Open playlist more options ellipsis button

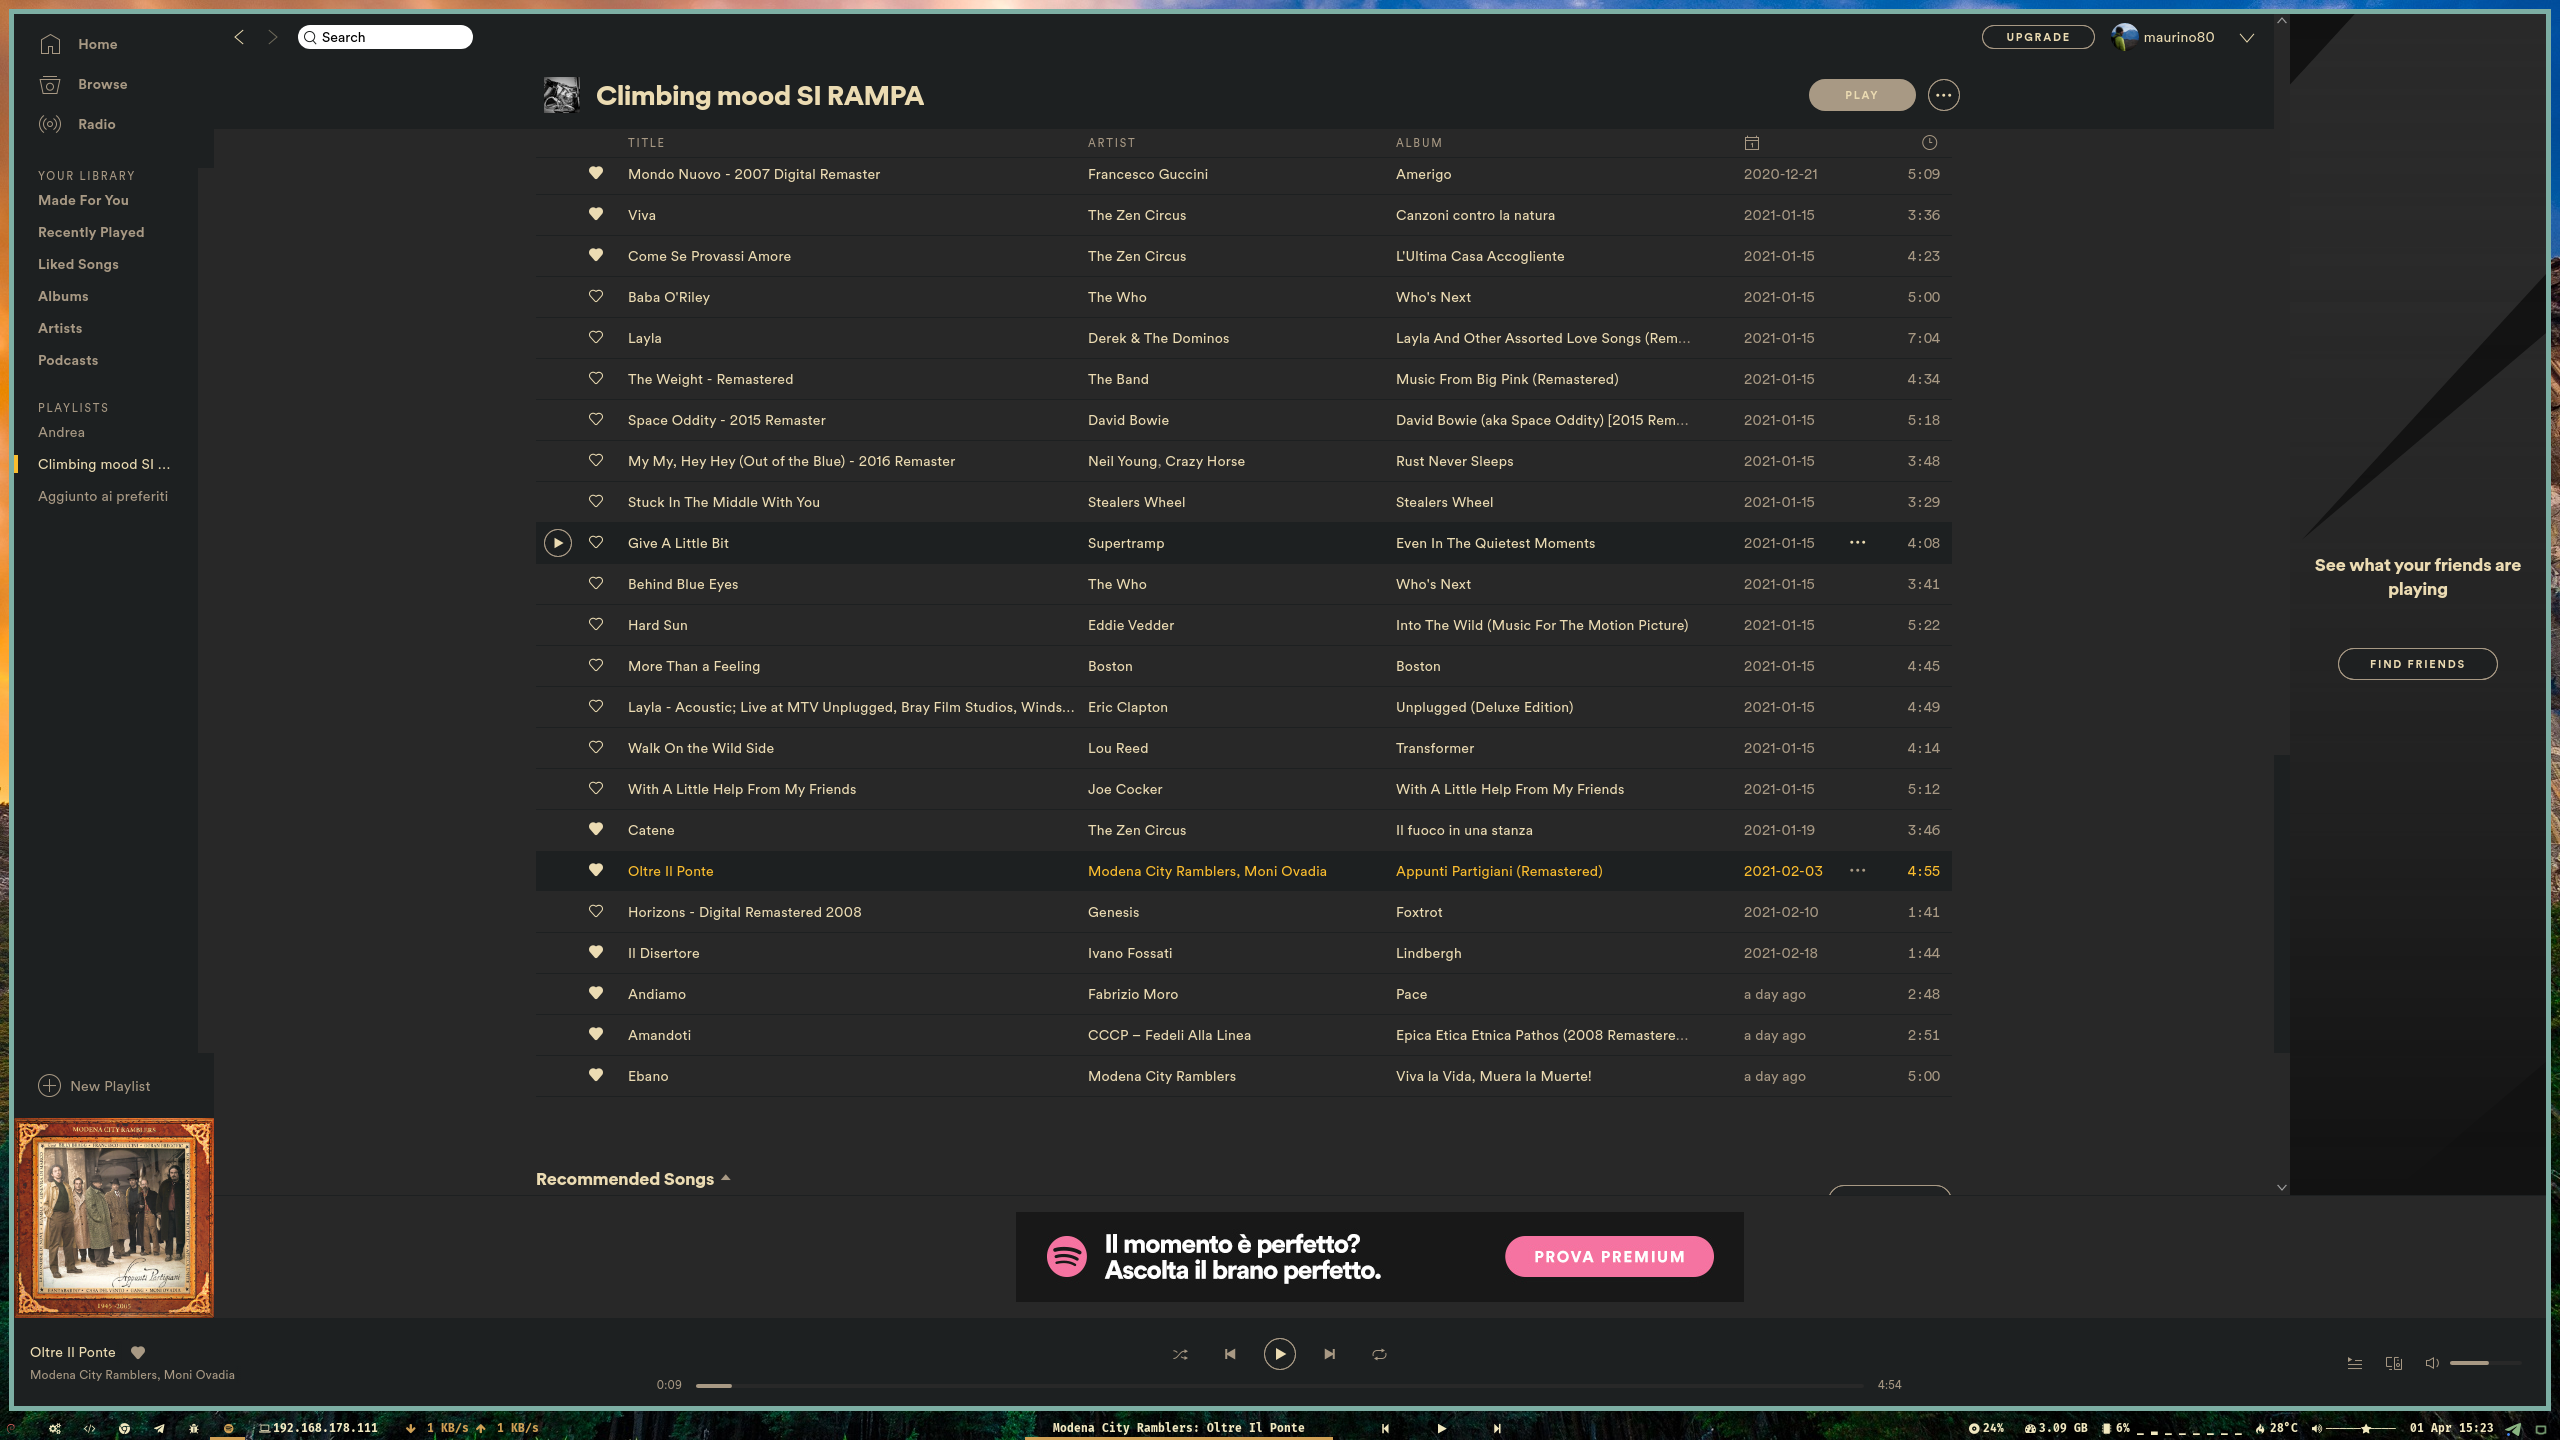point(1943,95)
